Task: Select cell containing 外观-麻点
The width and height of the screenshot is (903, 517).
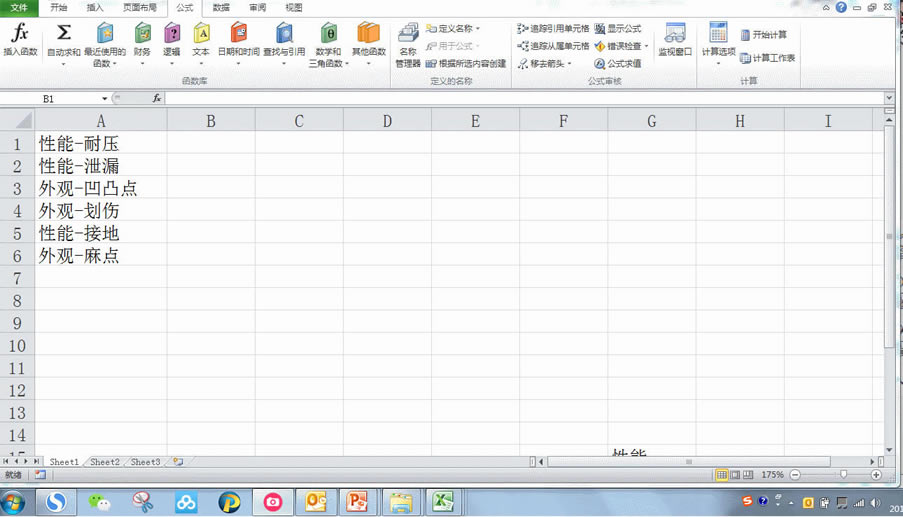Action: click(x=101, y=256)
